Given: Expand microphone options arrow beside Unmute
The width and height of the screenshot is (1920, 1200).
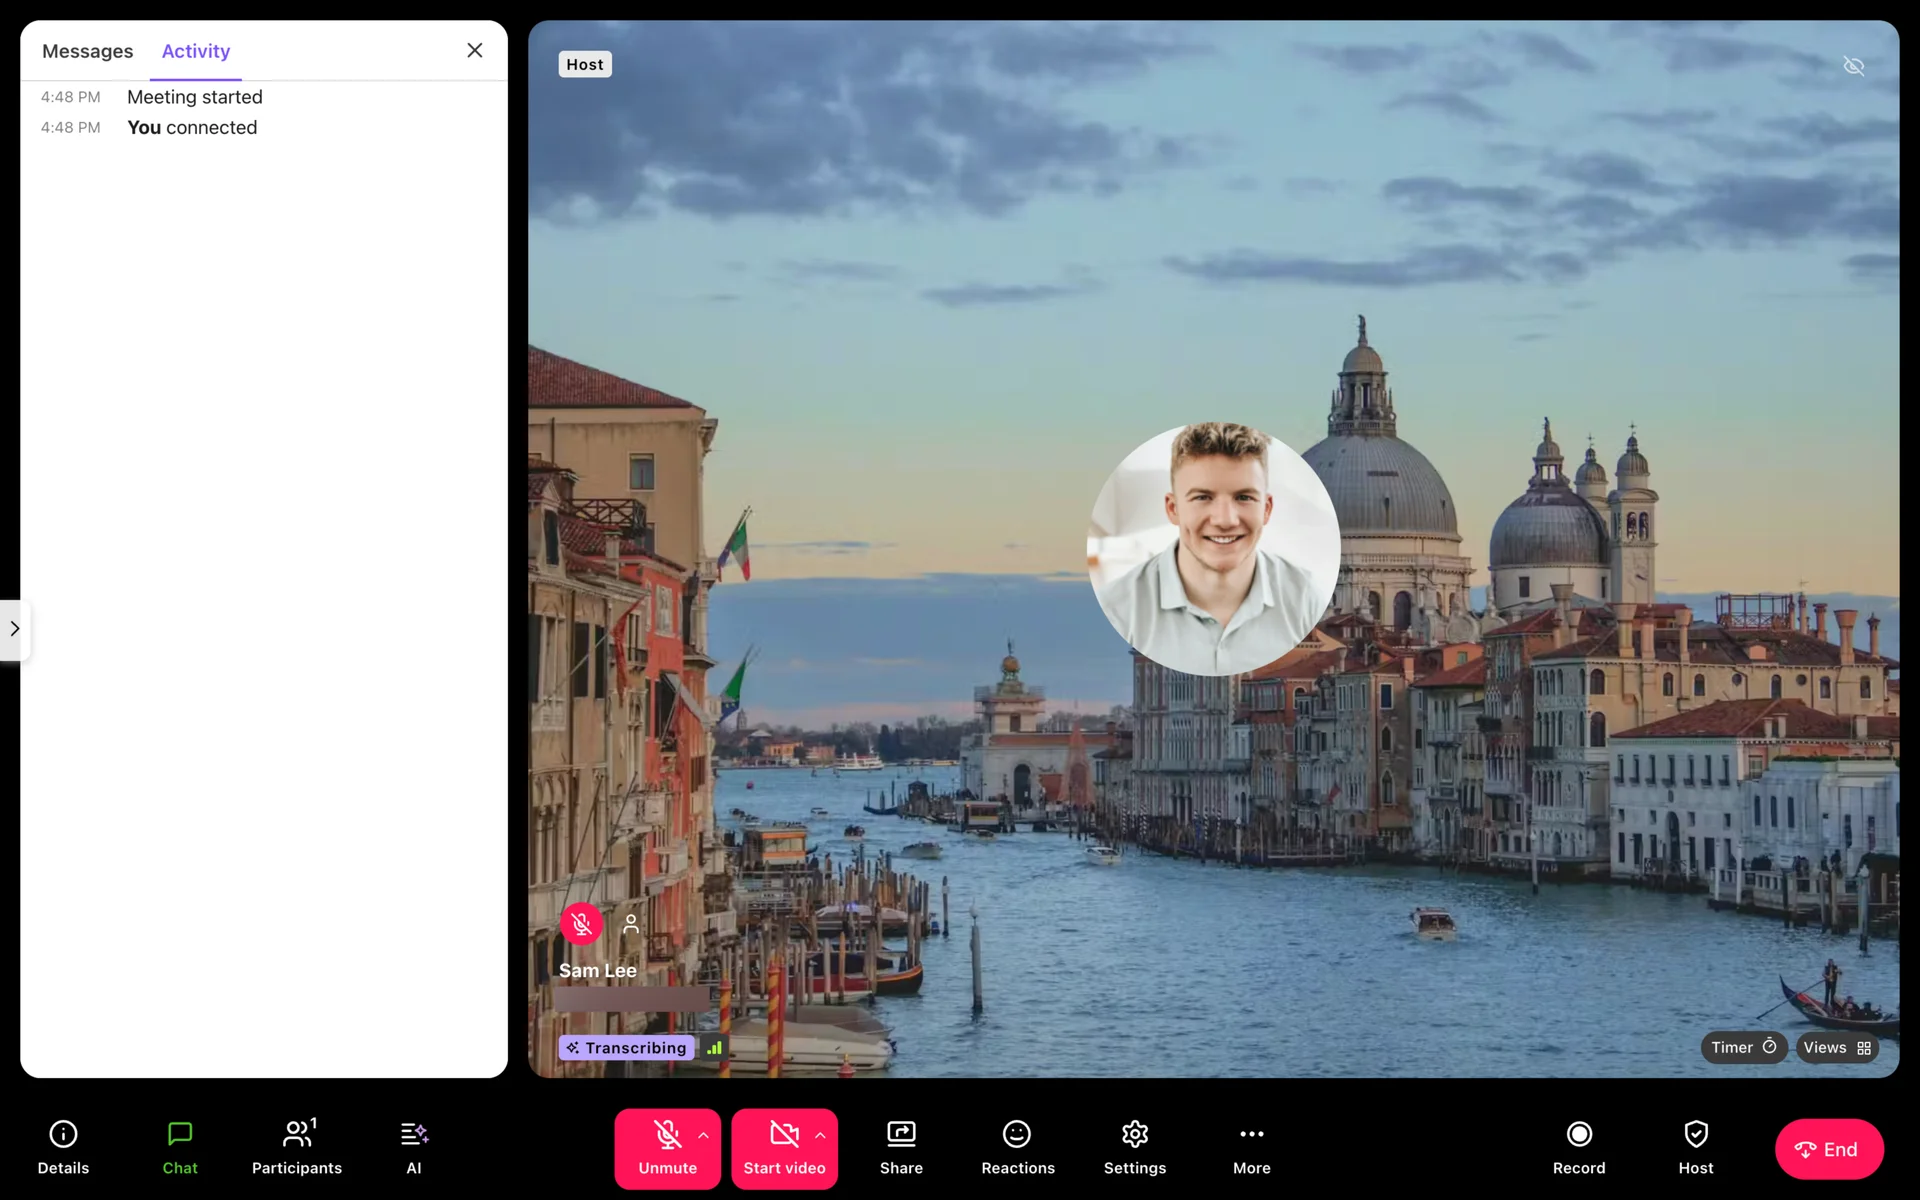Looking at the screenshot, I should coord(704,1135).
